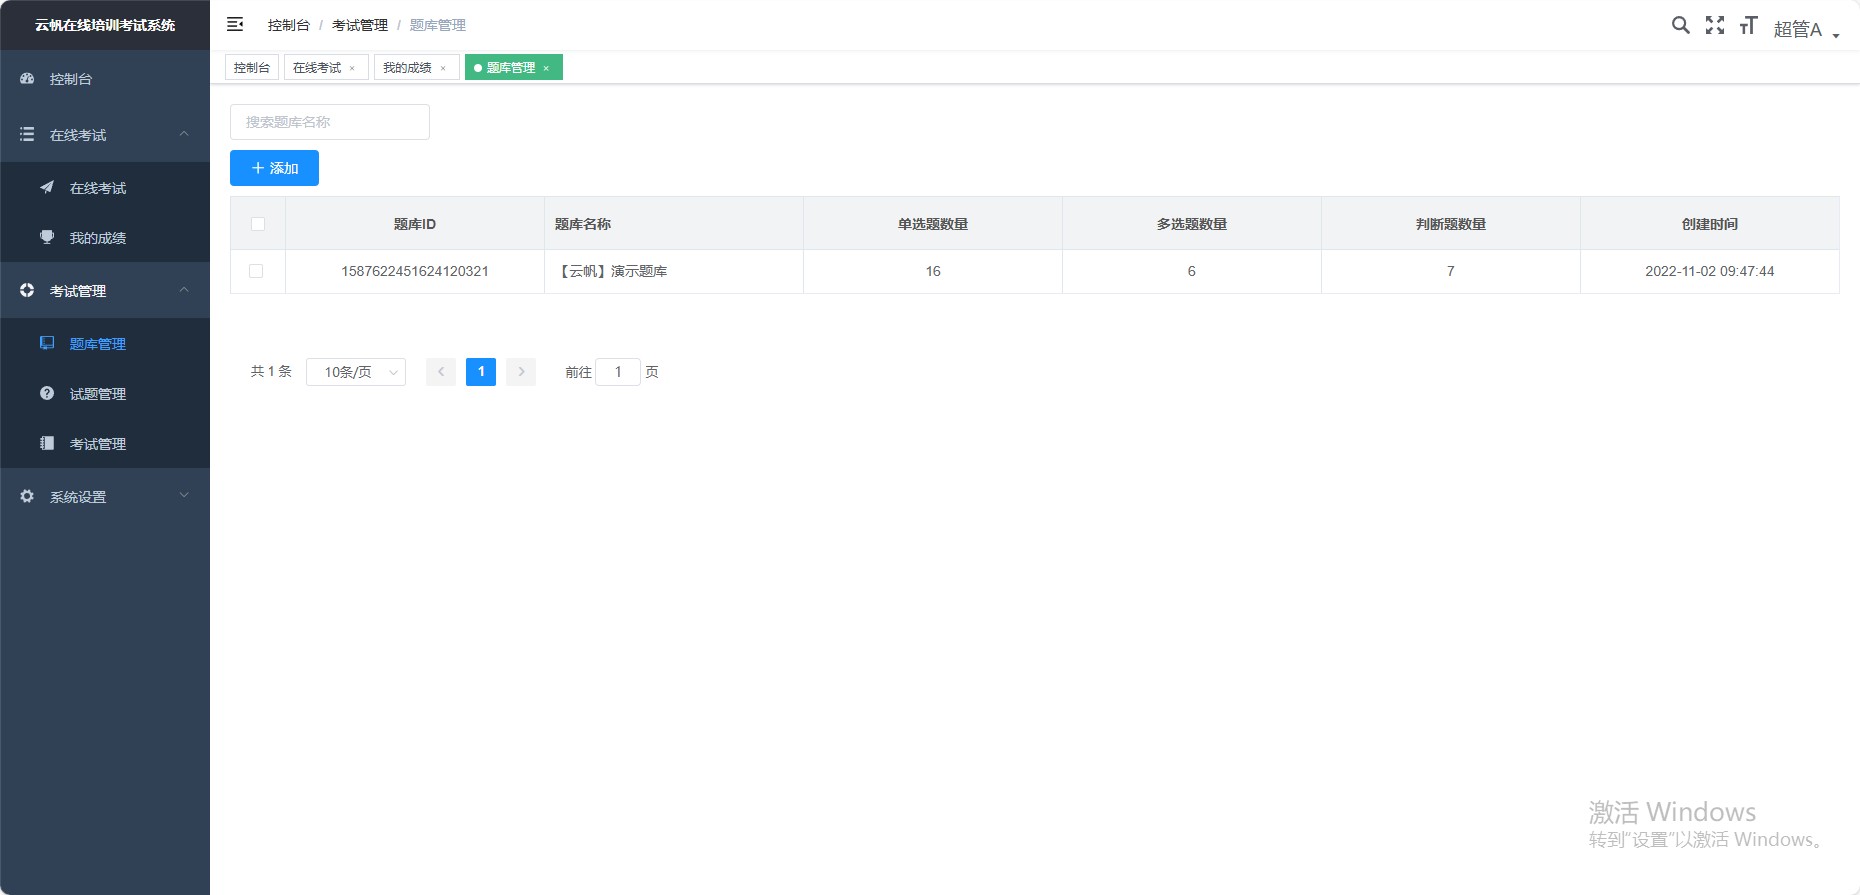Click 控制台 breadcrumb link
This screenshot has height=895, width=1860.
point(289,25)
